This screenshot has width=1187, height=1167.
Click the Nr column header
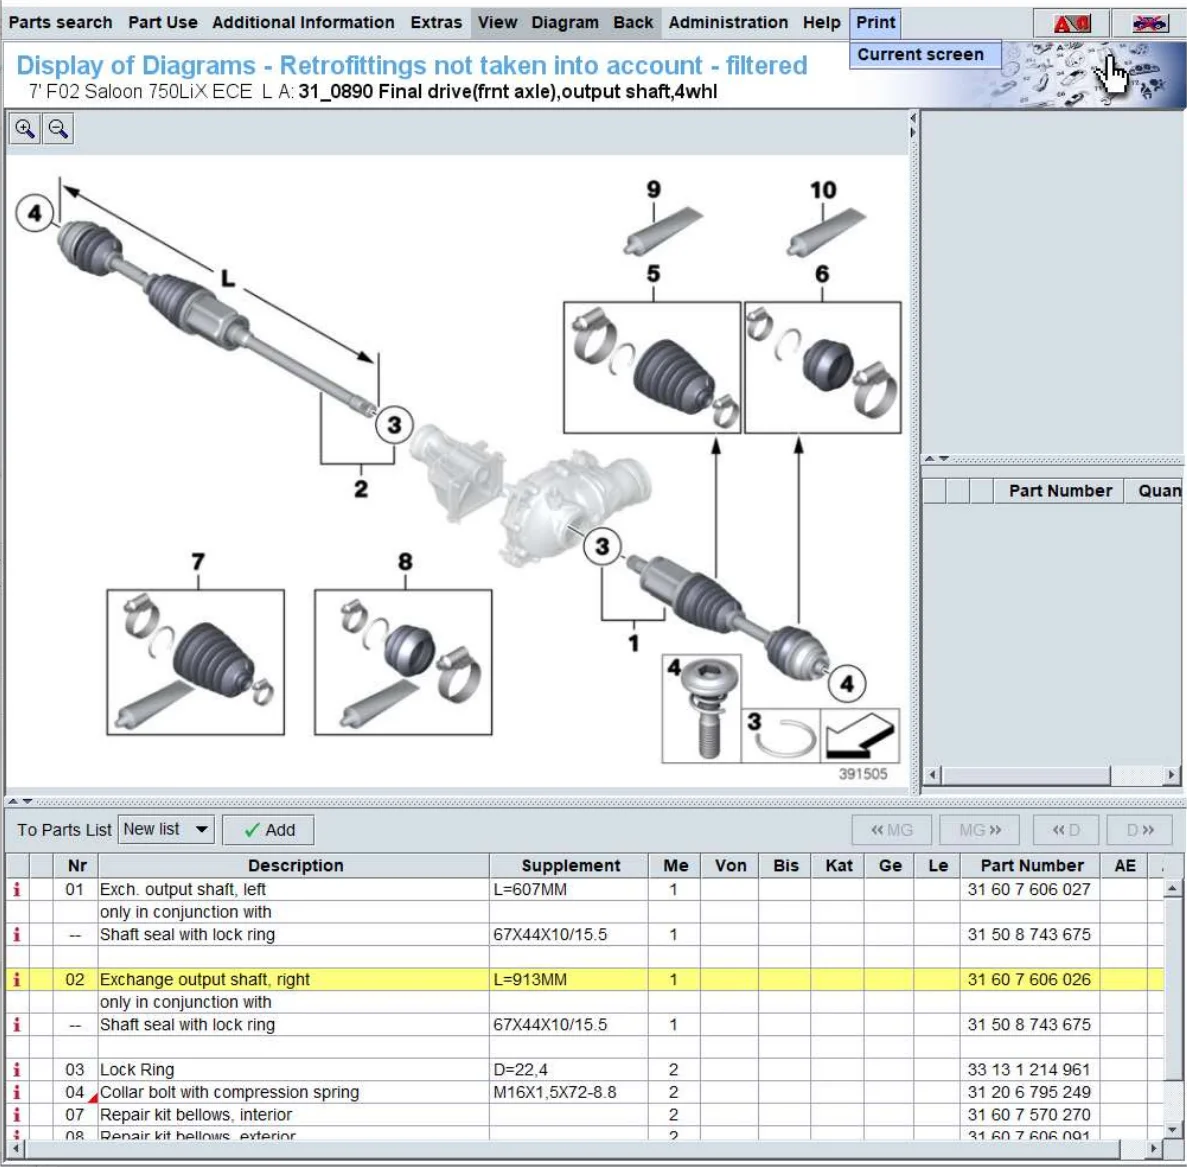[x=76, y=866]
